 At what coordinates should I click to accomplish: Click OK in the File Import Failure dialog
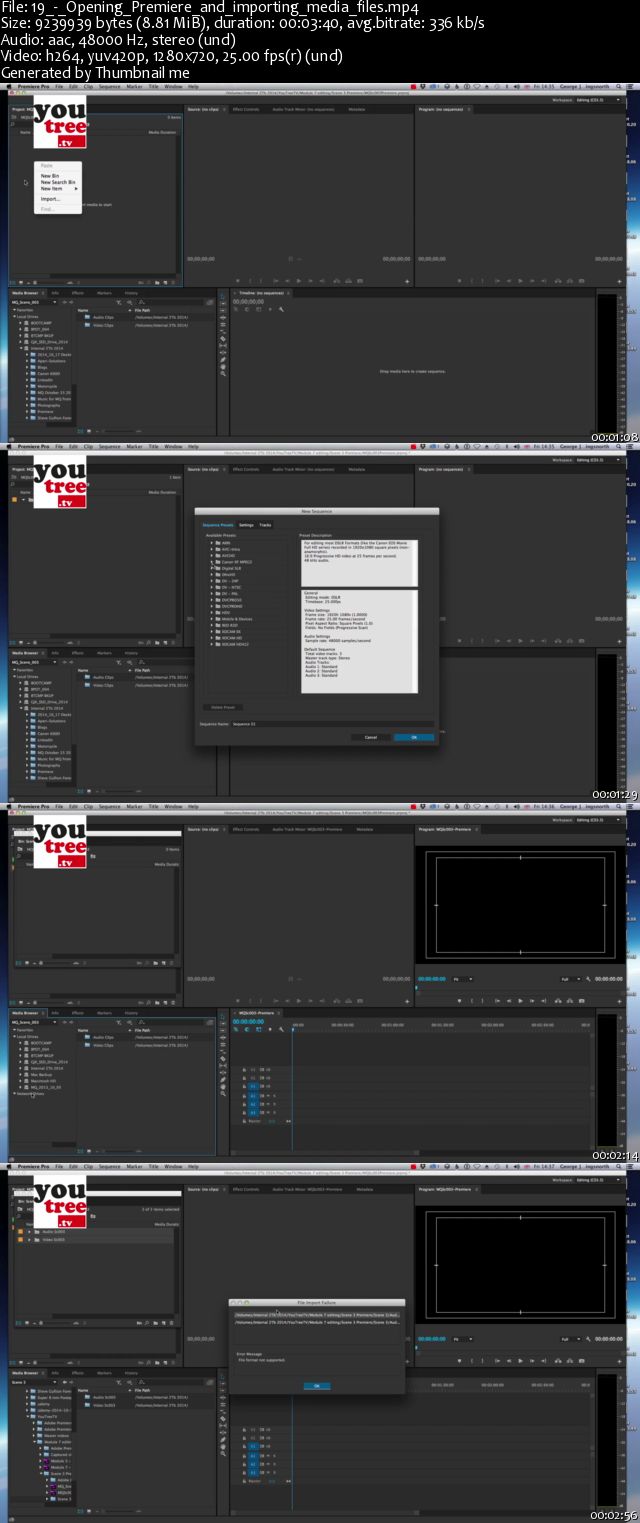tap(316, 1385)
